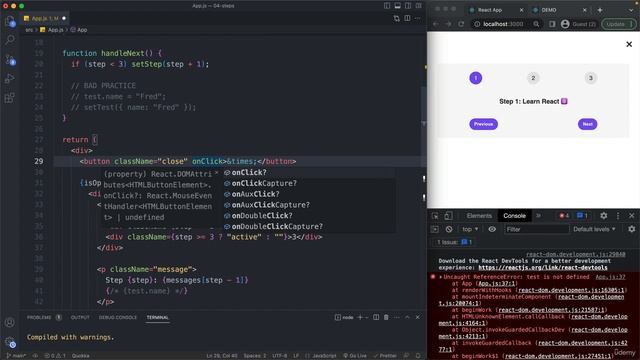The image size is (640, 360).
Task: Open DevTools settings gear
Action: 603,216
